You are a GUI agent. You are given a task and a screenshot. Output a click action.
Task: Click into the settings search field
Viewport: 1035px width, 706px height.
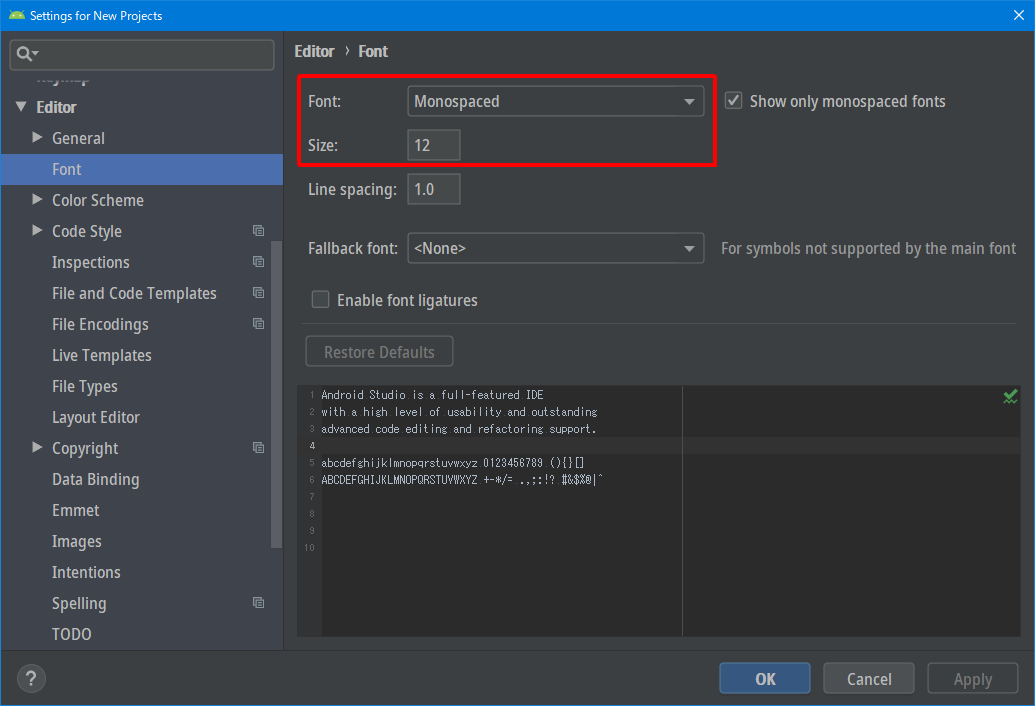[142, 54]
